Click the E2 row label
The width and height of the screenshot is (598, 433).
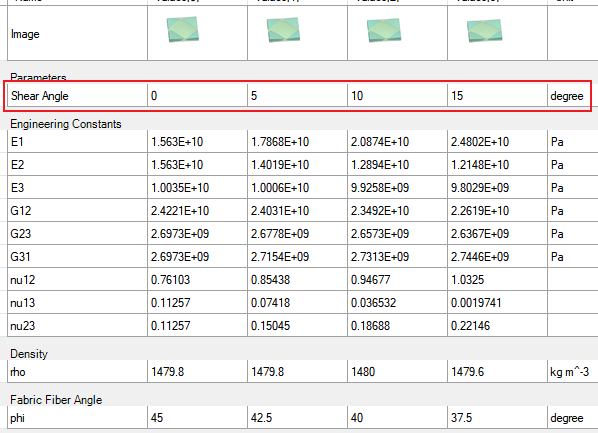coord(18,165)
